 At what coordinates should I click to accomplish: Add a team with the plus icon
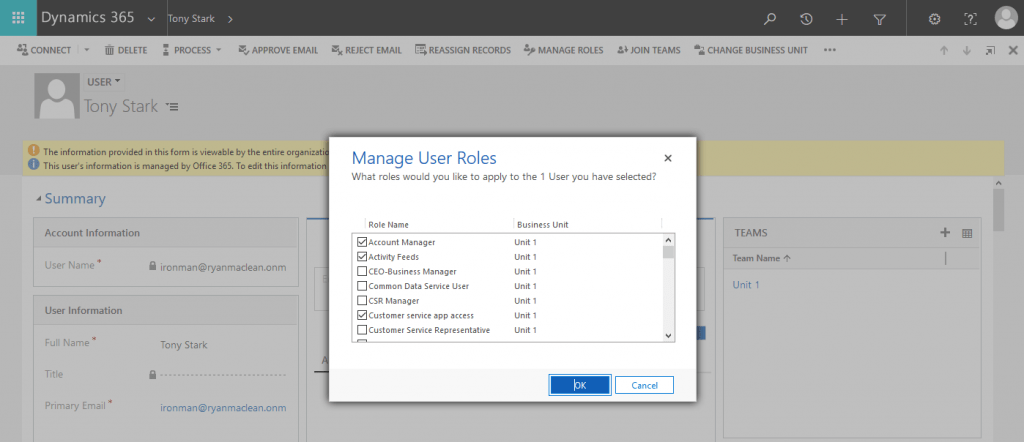tap(944, 232)
